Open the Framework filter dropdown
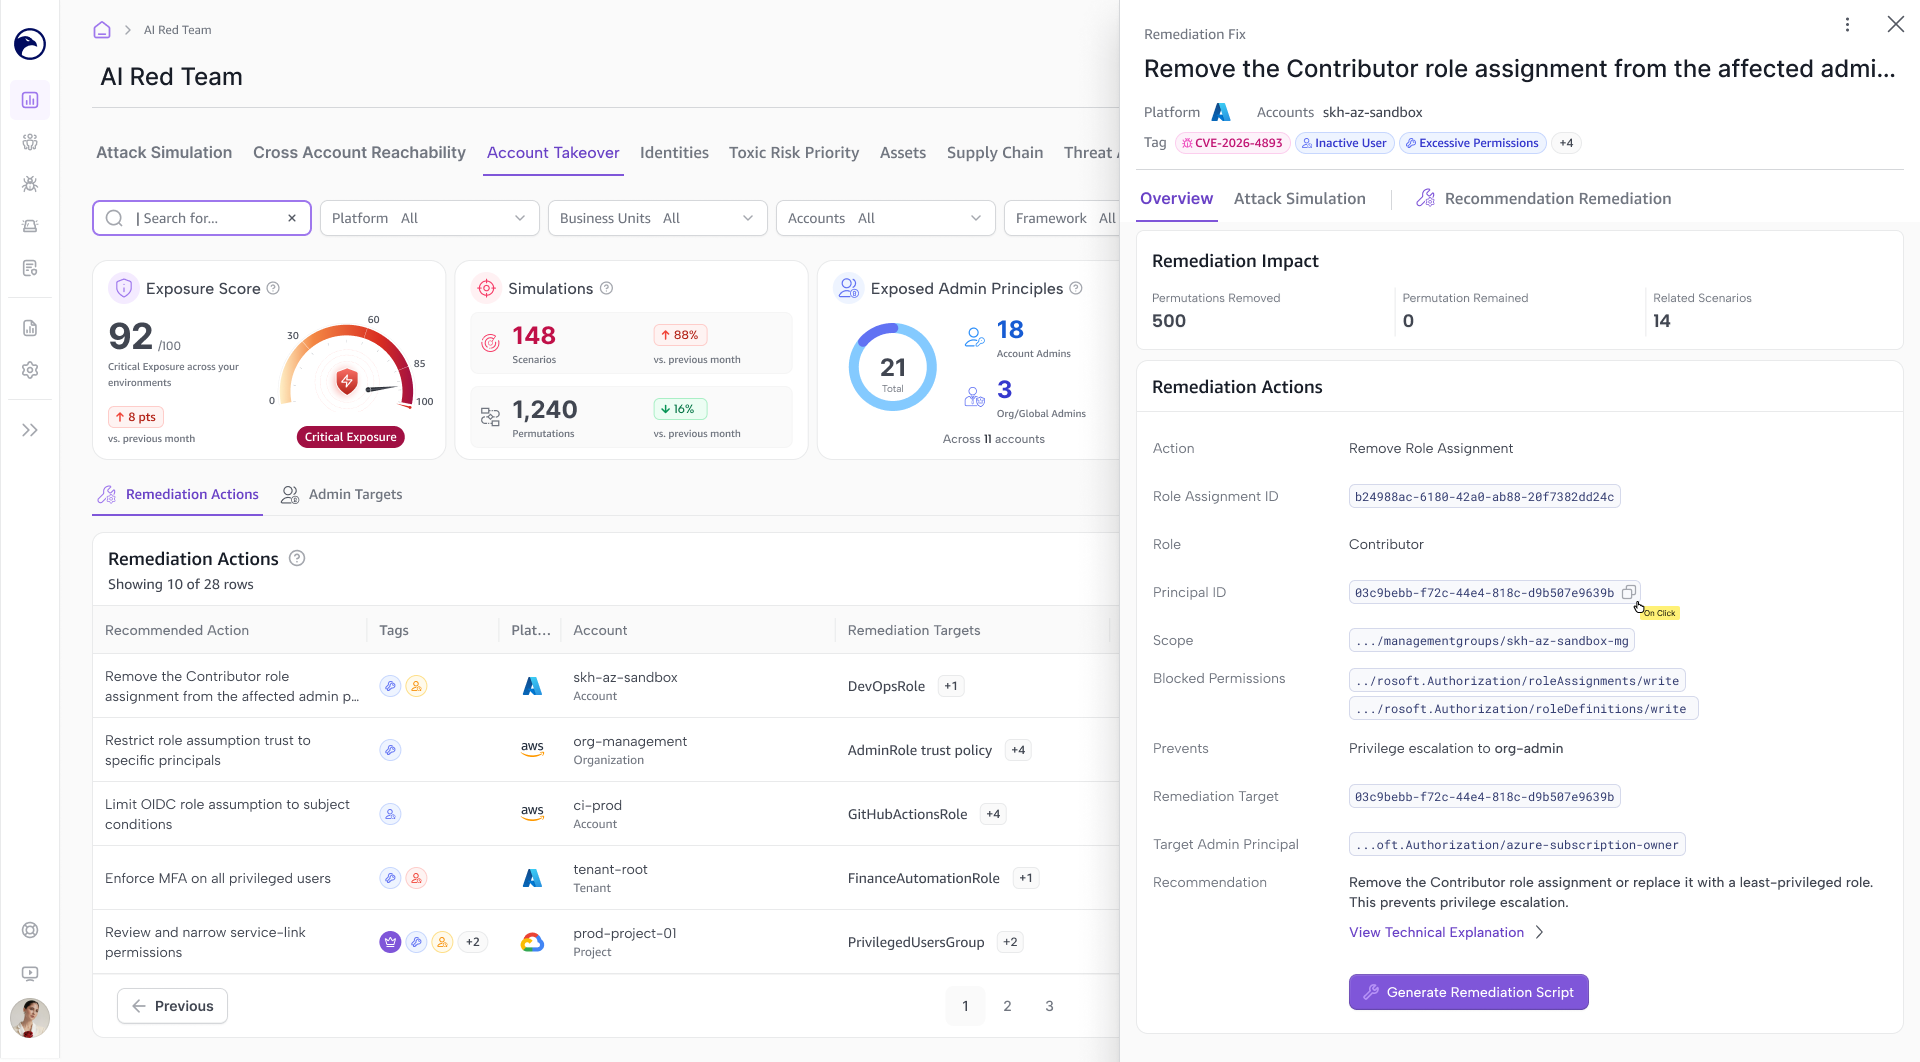Image resolution: width=1920 pixels, height=1062 pixels. click(1062, 218)
